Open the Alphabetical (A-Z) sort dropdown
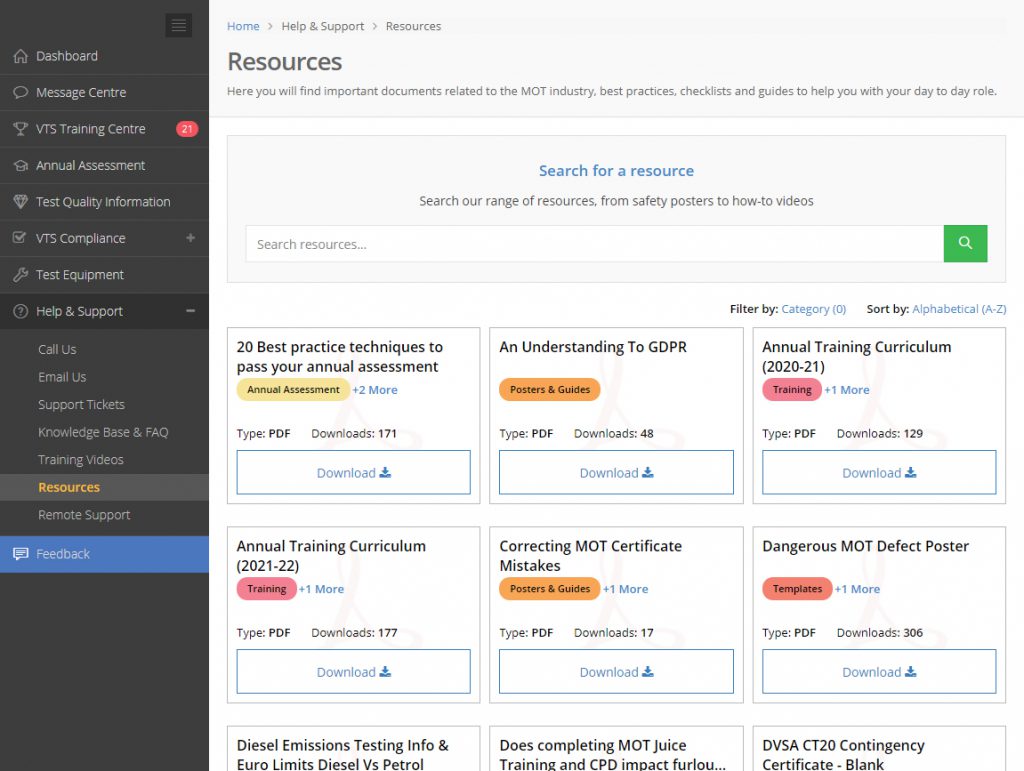1024x771 pixels. coord(959,309)
